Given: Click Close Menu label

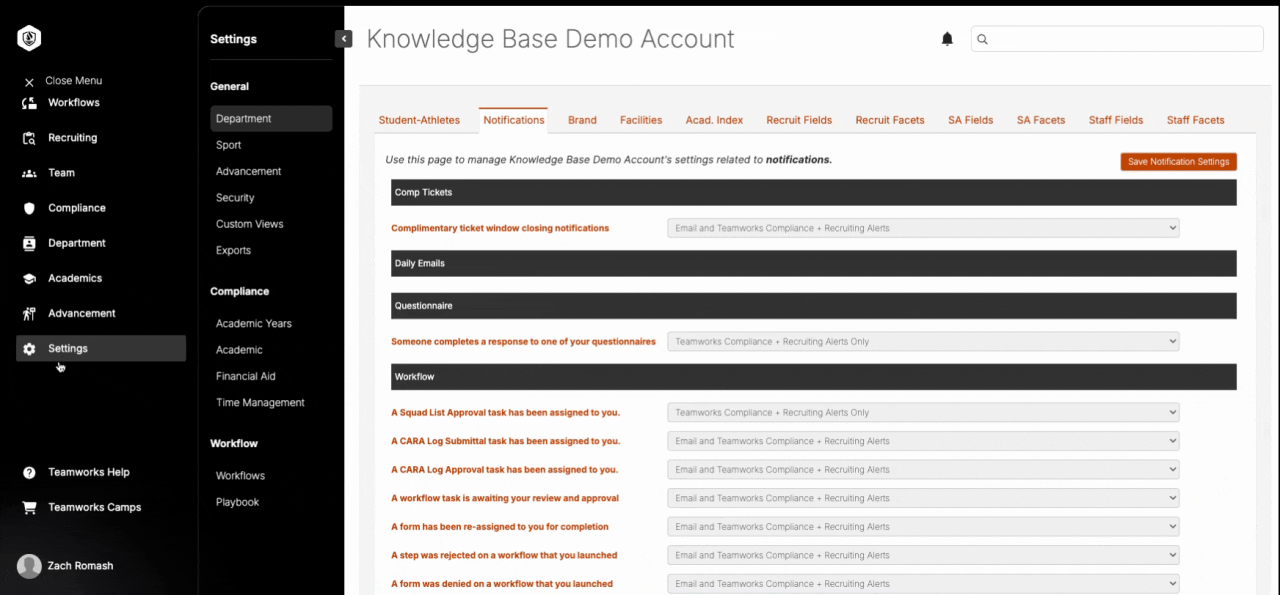Looking at the screenshot, I should click(x=74, y=81).
